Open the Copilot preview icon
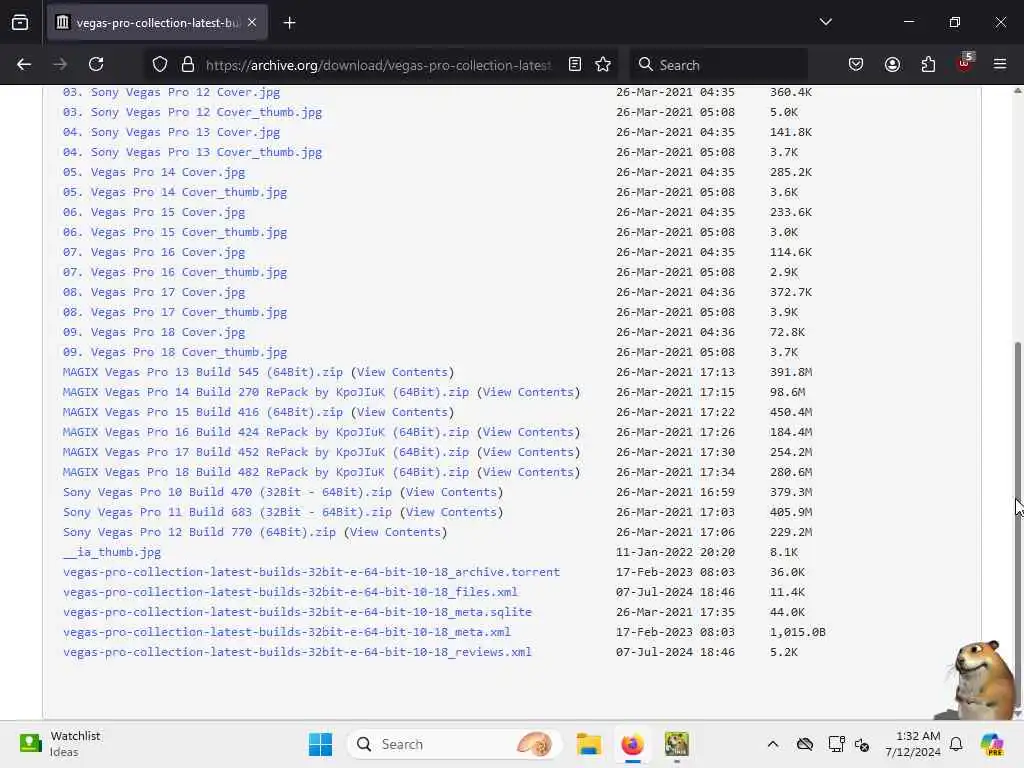 click(992, 744)
